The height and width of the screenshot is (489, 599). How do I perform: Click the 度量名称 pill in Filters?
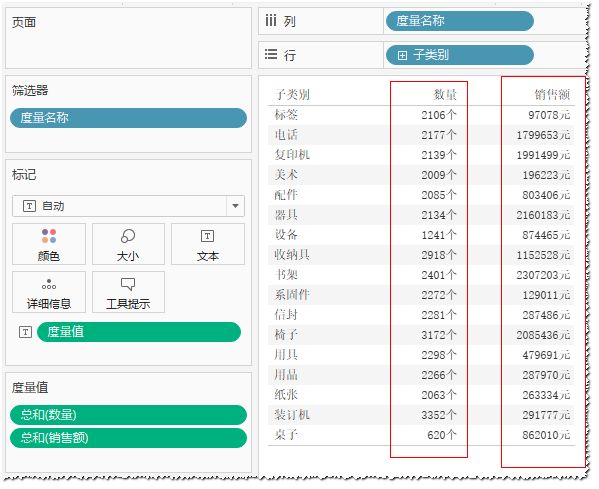click(128, 118)
